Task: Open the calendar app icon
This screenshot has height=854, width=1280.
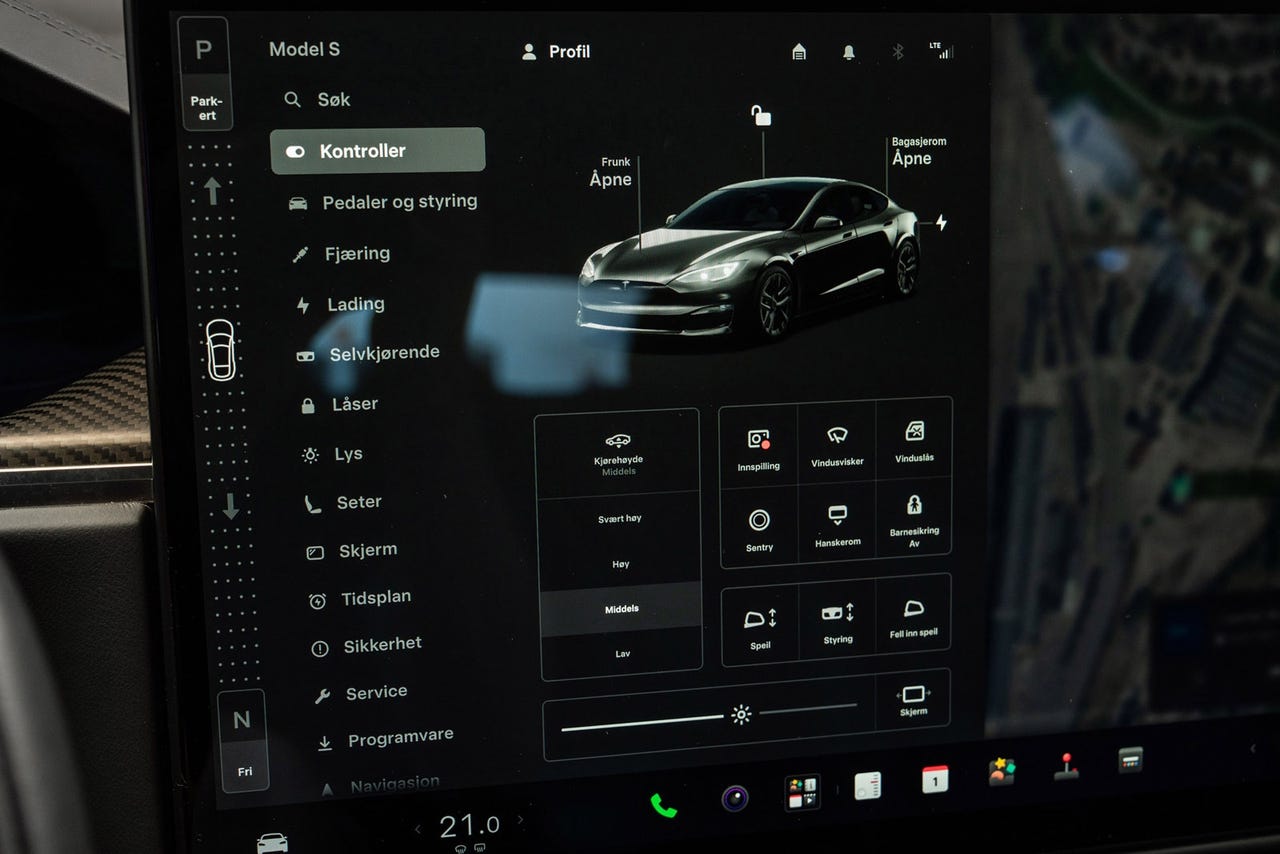Action: (x=935, y=779)
